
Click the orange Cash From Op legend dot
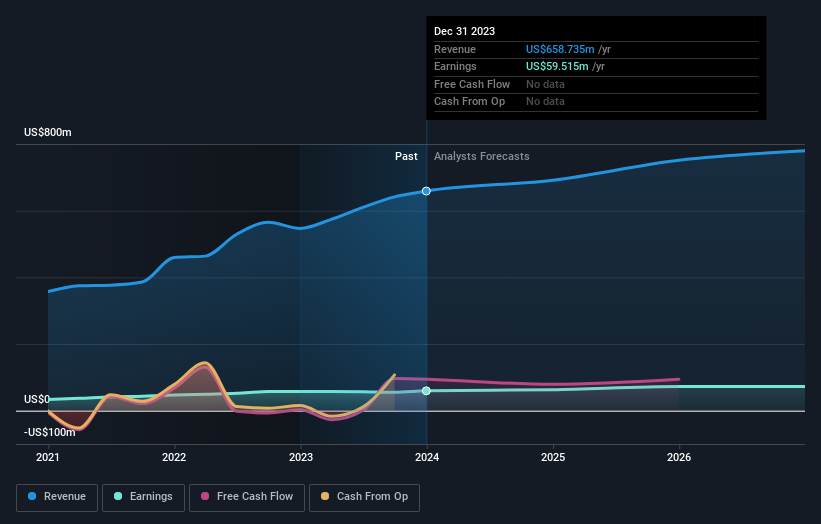coord(325,496)
